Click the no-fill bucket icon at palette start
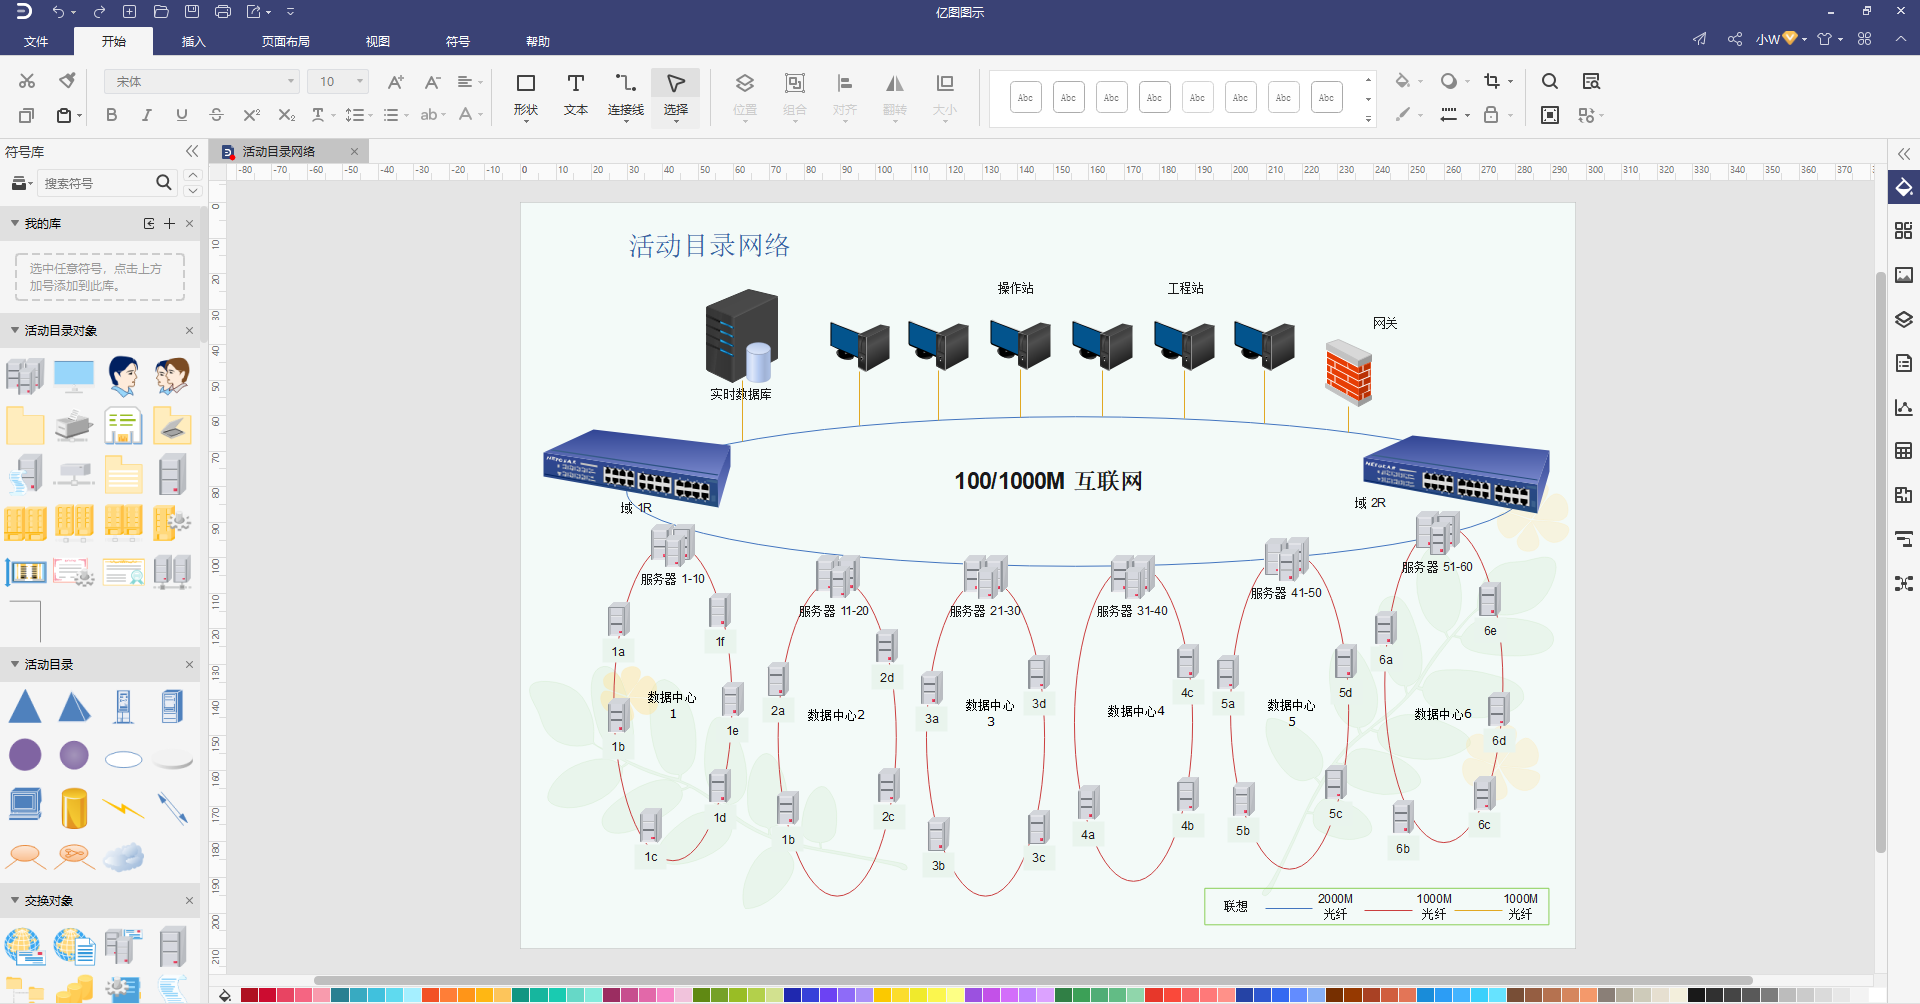 [x=225, y=995]
